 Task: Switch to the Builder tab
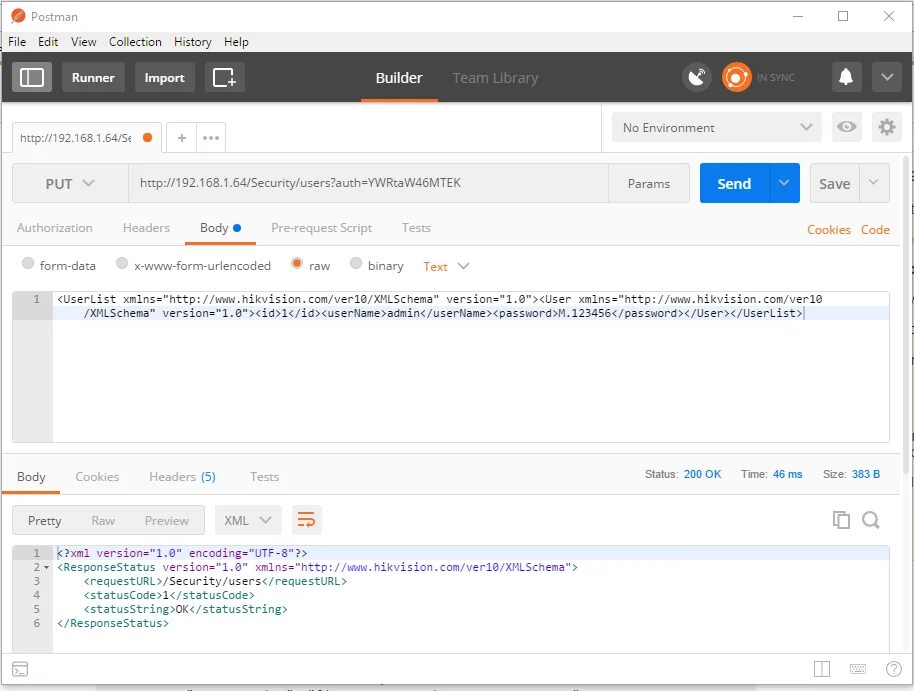pyautogui.click(x=399, y=78)
